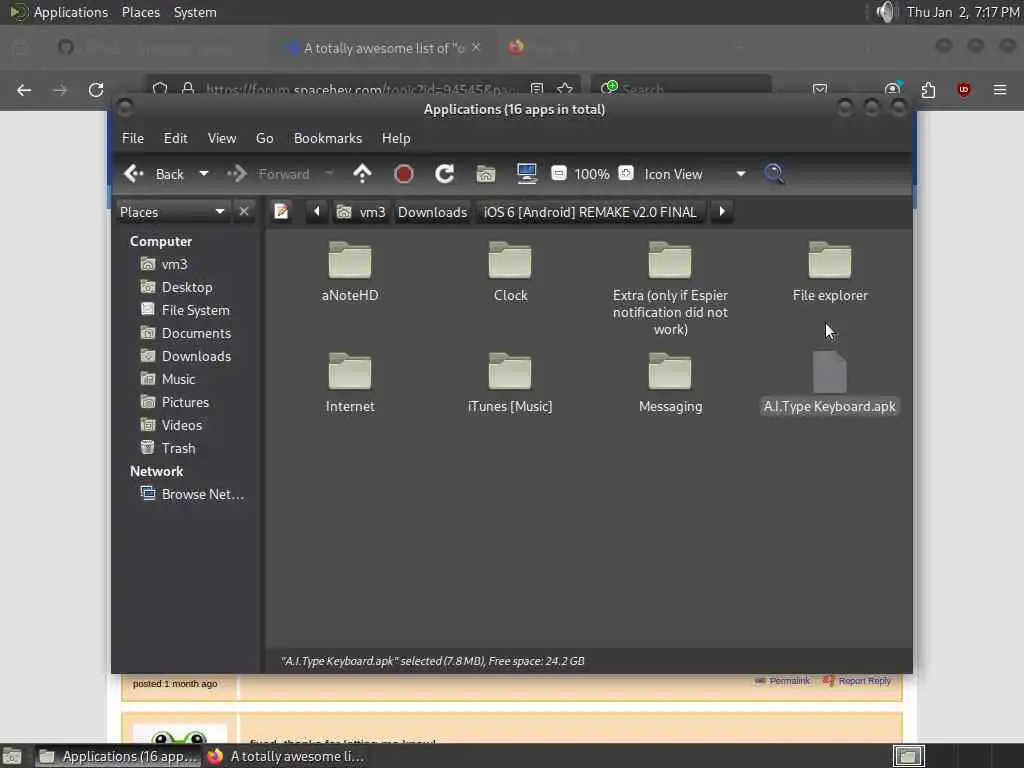
Task: Select the Extra Espier notification folder
Action: 670,260
